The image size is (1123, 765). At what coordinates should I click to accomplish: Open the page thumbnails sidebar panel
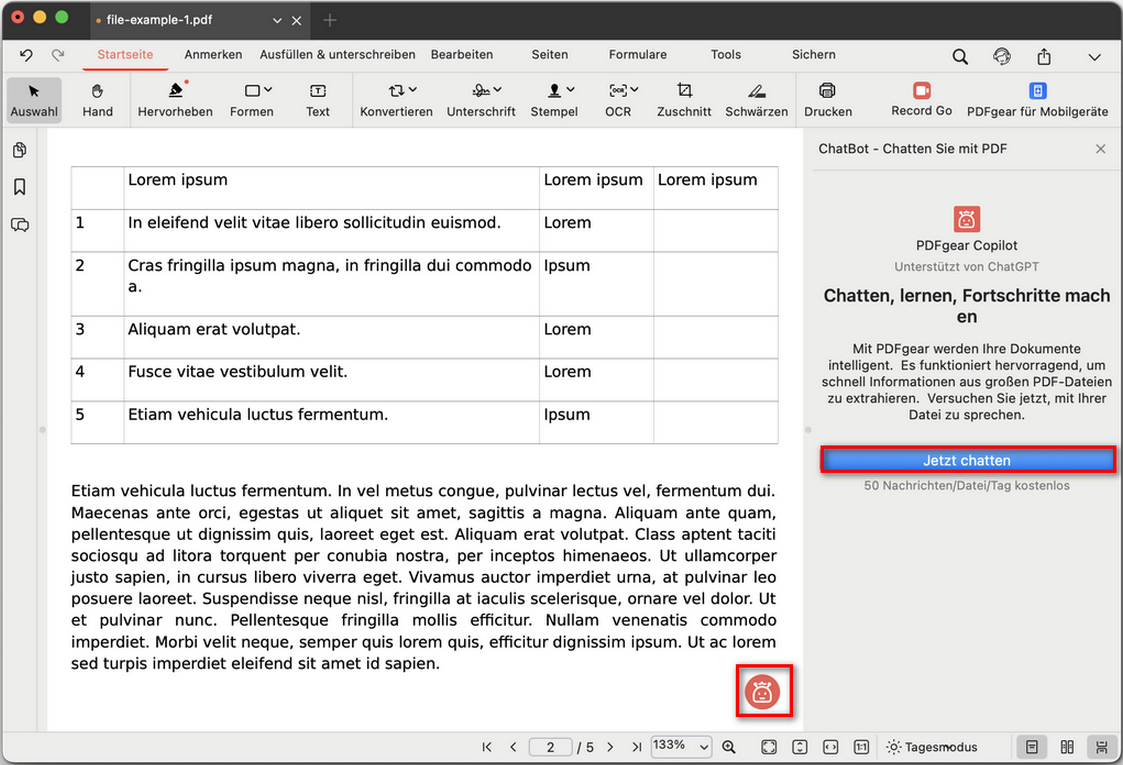point(20,148)
